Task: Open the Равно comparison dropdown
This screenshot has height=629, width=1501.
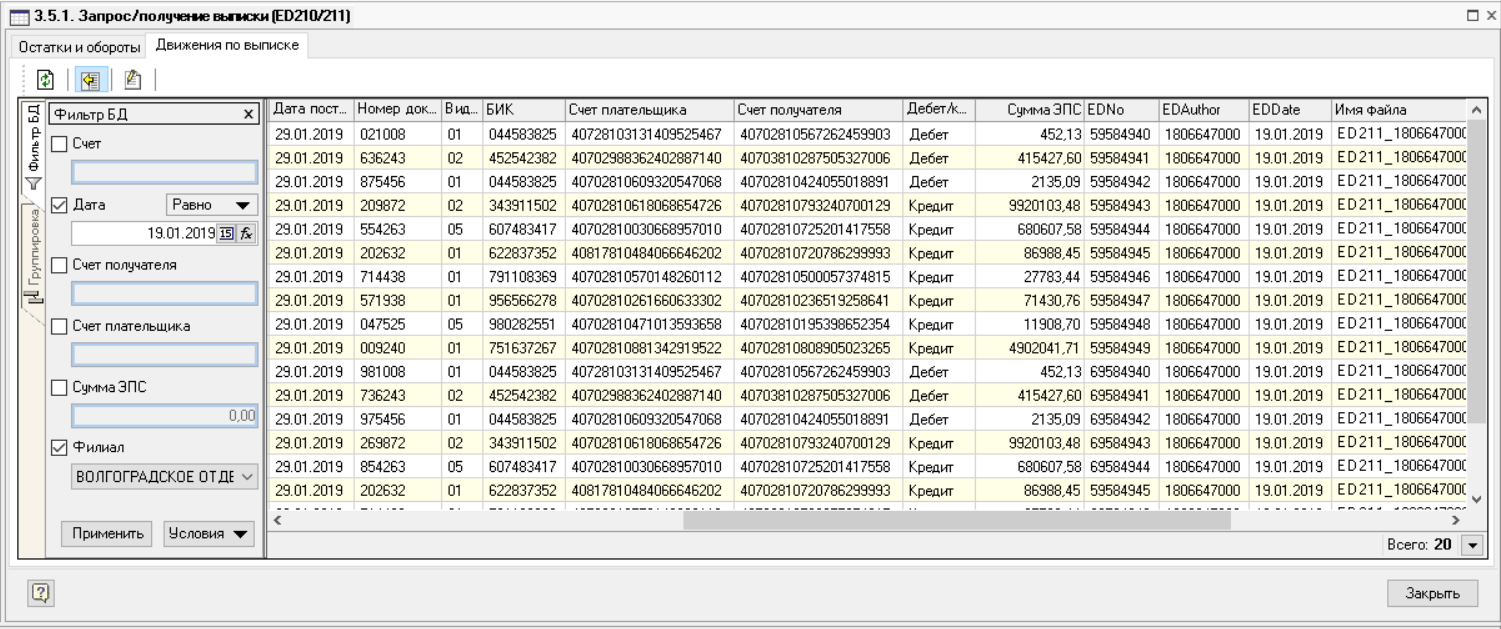Action: [x=208, y=205]
